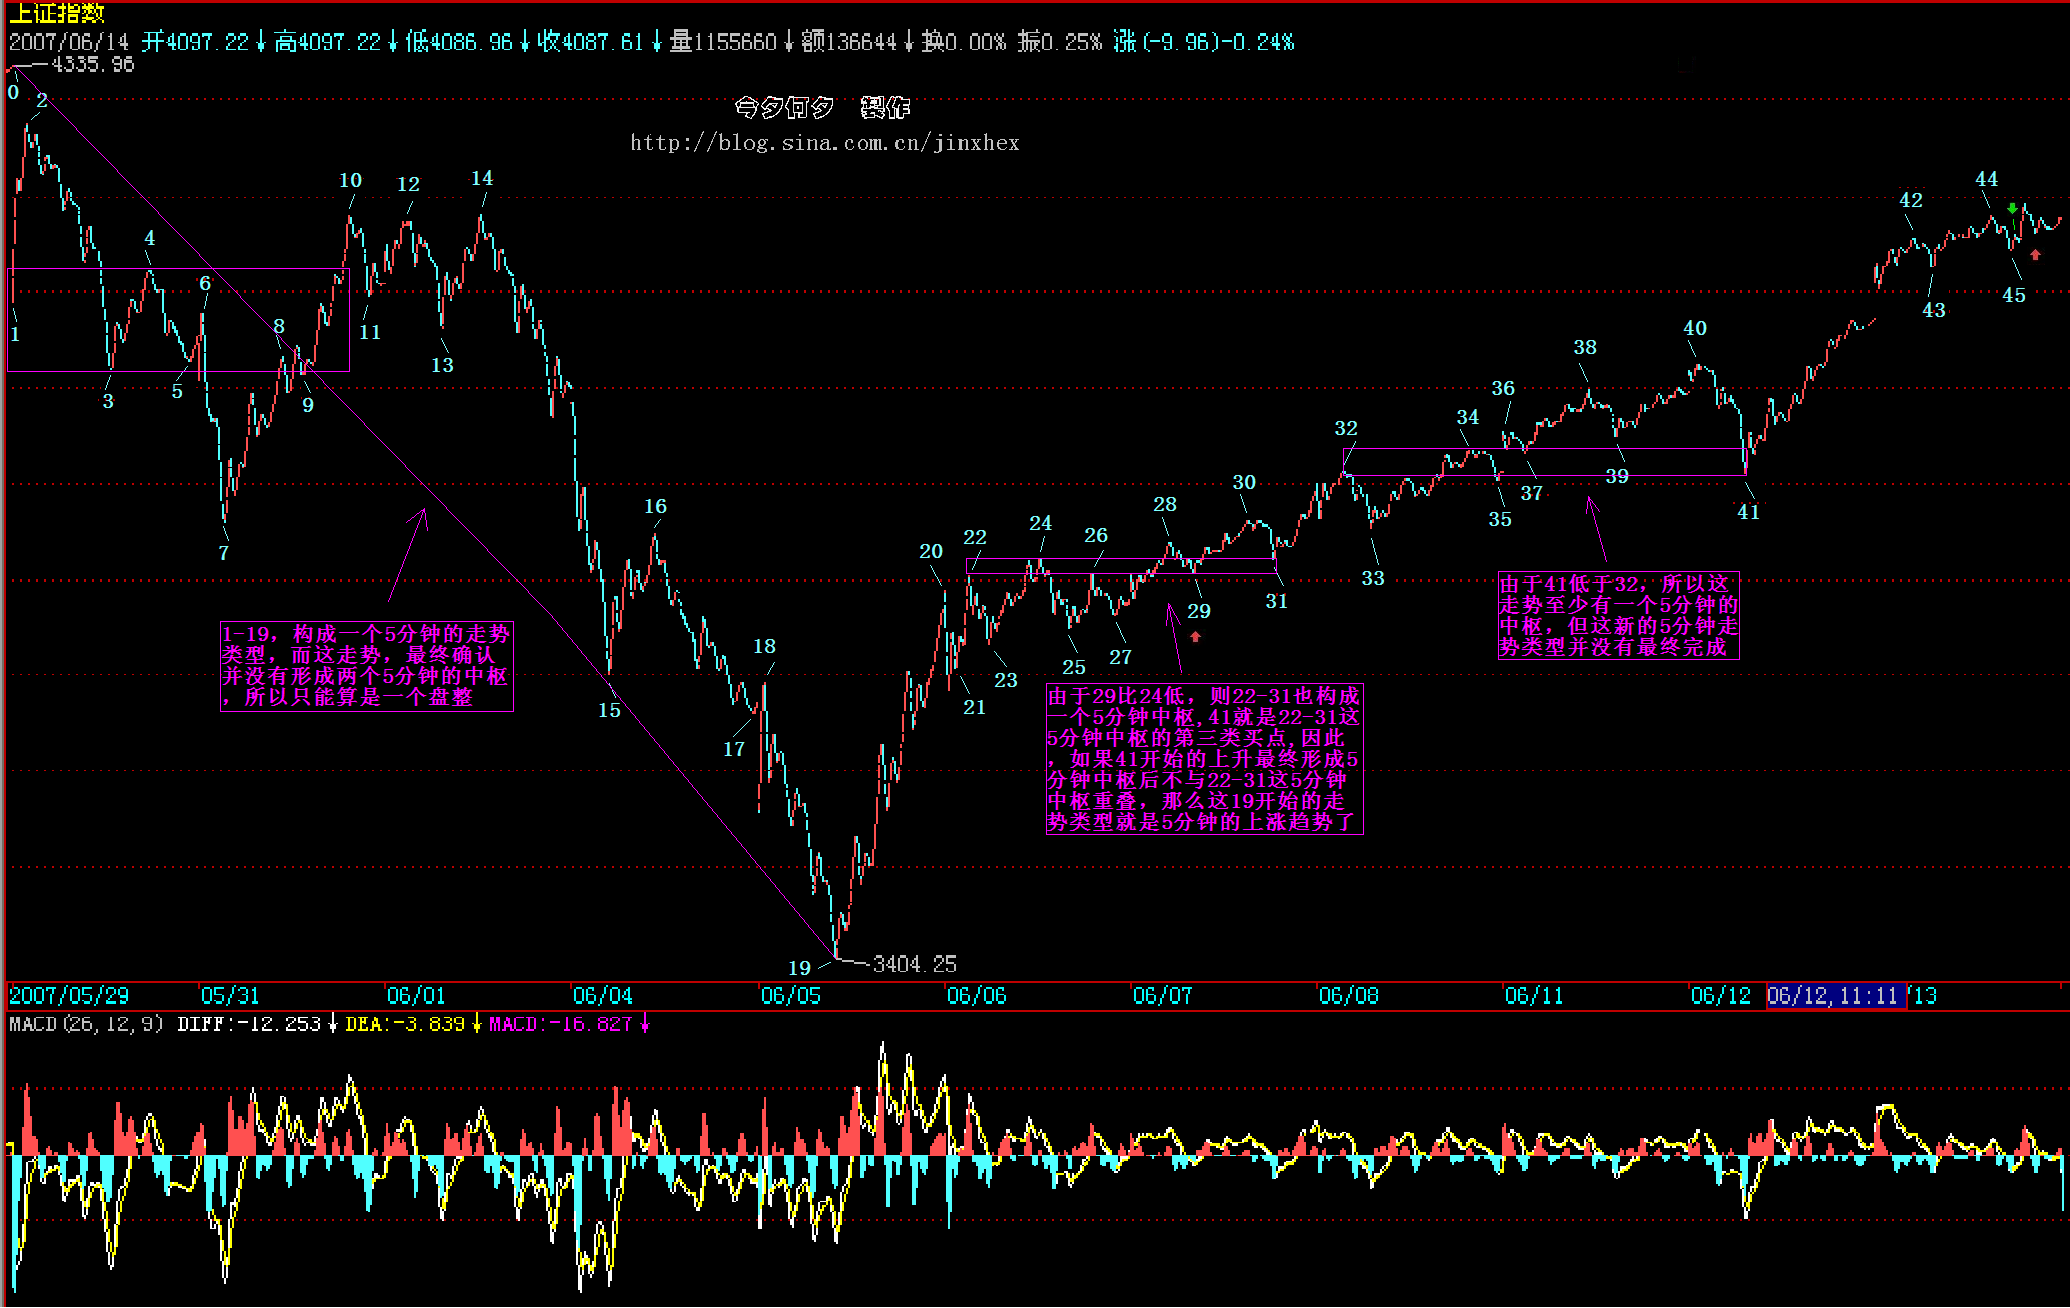This screenshot has height=1308, width=2070.
Task: Click the MACD(26,12,9) indicator label
Action: [86, 1024]
